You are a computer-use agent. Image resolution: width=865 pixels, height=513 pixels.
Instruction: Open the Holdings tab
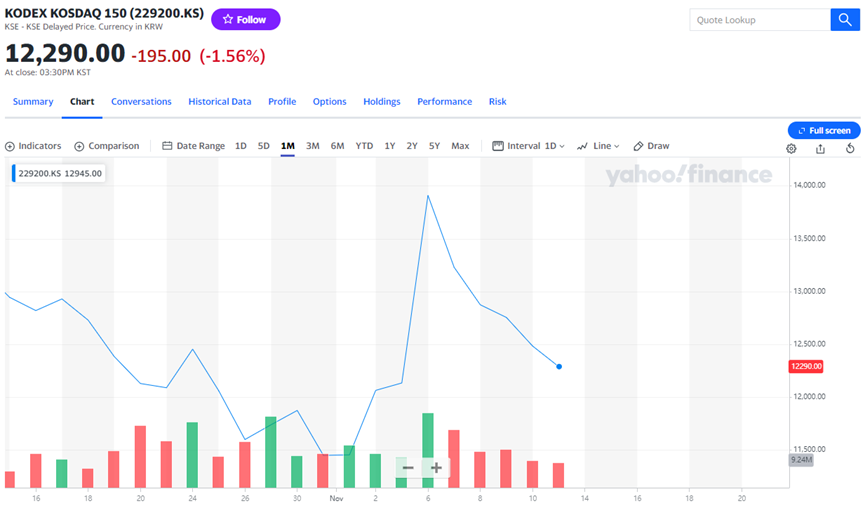381,102
